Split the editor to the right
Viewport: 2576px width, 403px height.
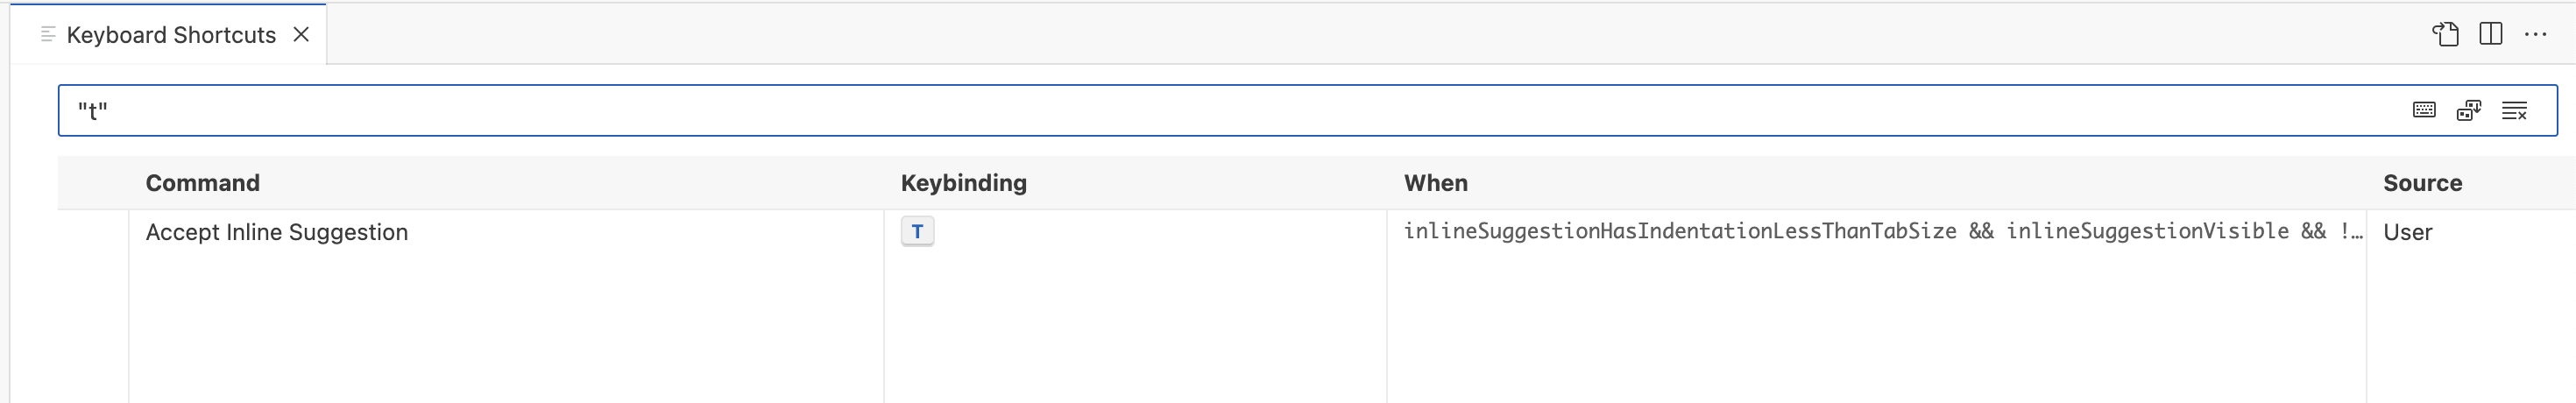point(2490,34)
